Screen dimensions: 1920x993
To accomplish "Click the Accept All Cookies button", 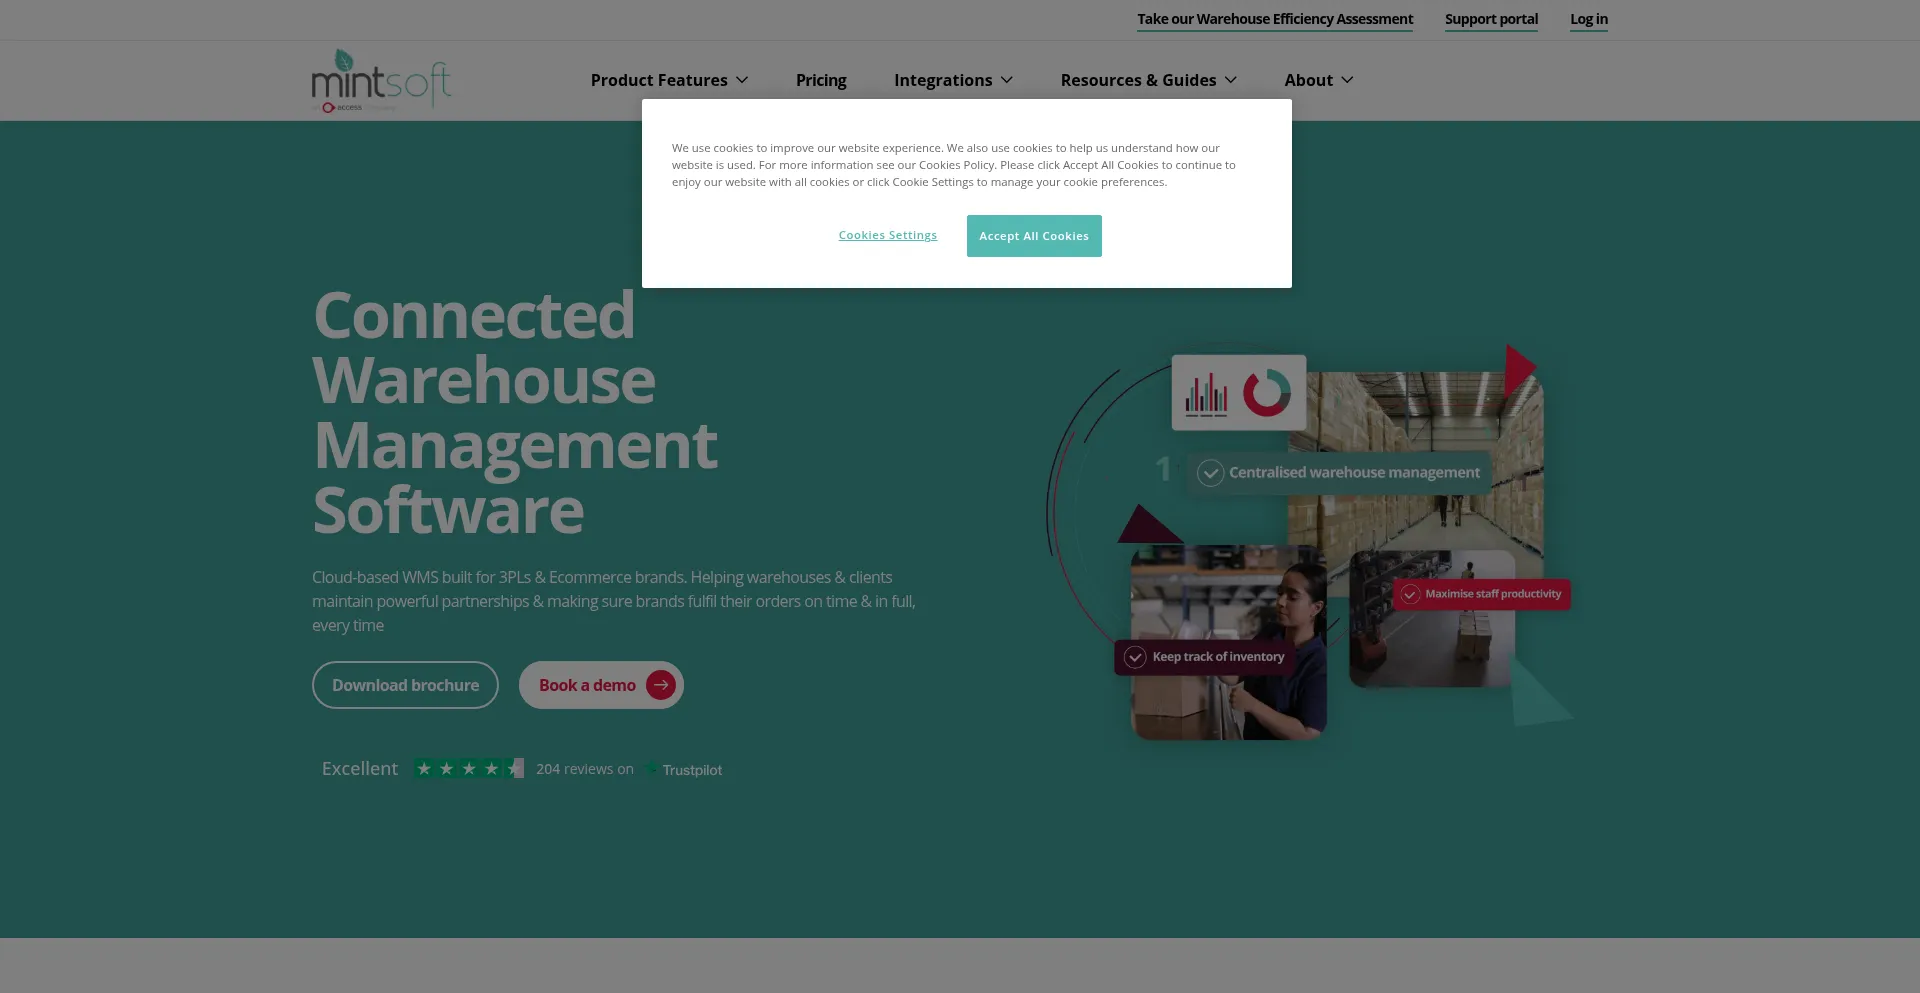I will pyautogui.click(x=1034, y=236).
